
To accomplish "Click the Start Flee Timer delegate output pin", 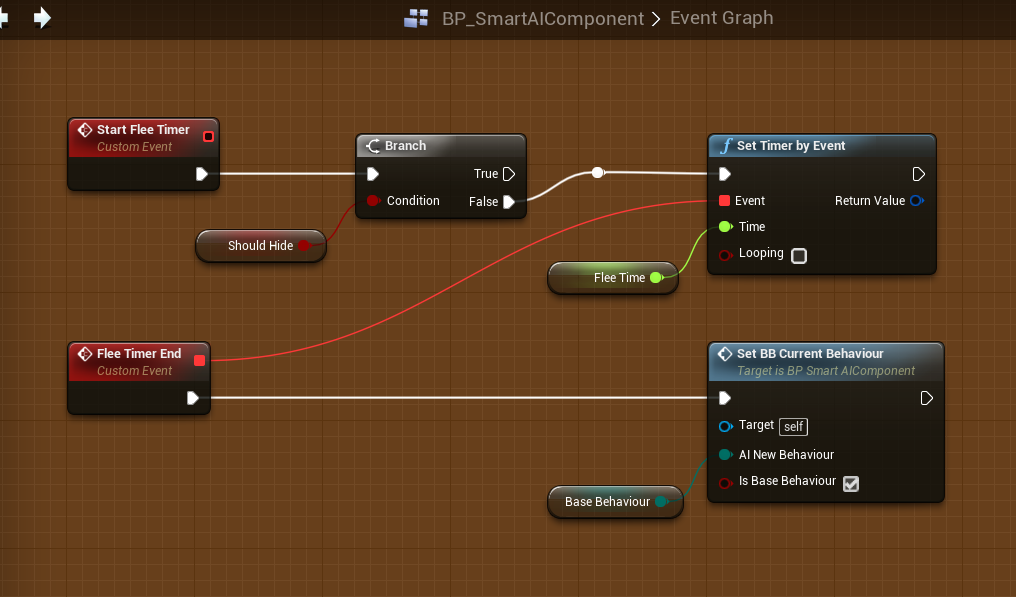I will pyautogui.click(x=208, y=136).
